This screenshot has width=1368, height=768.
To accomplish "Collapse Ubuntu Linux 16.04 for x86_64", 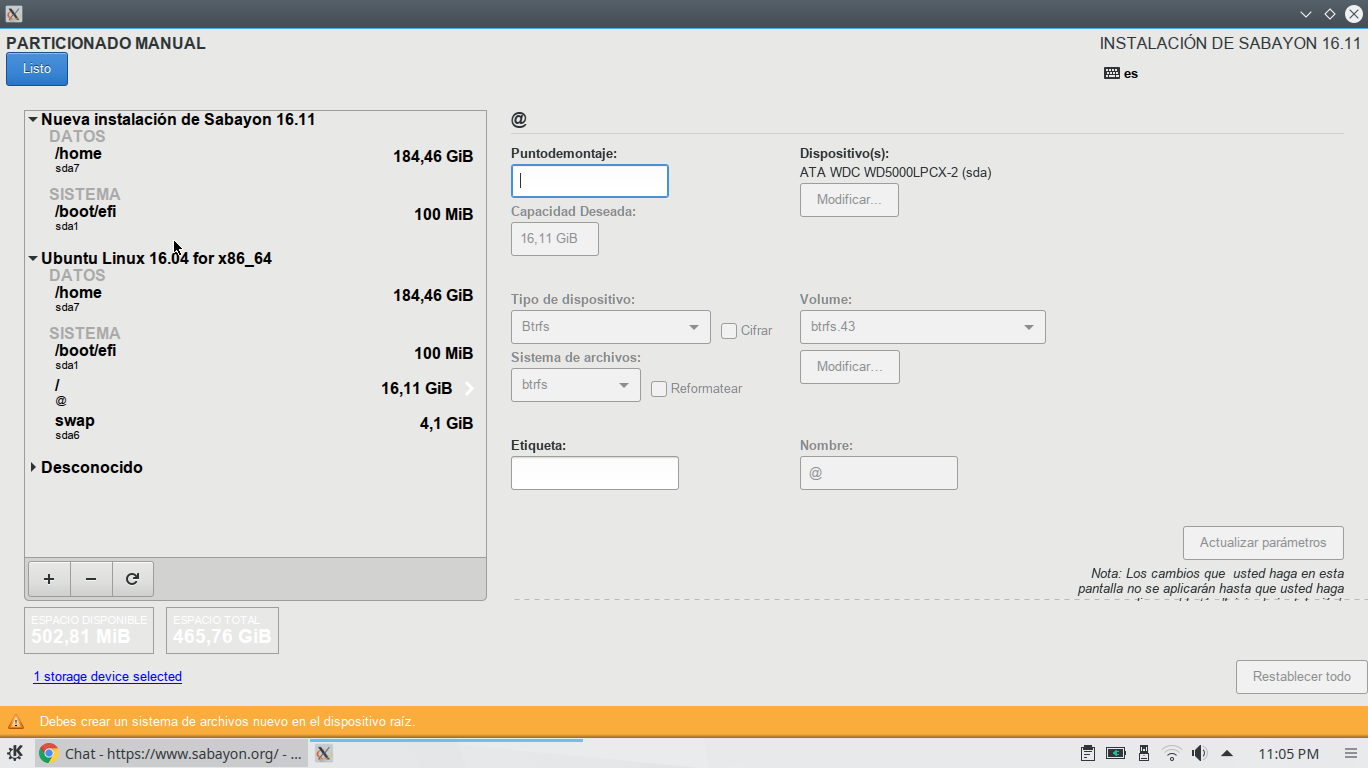I will [x=33, y=258].
